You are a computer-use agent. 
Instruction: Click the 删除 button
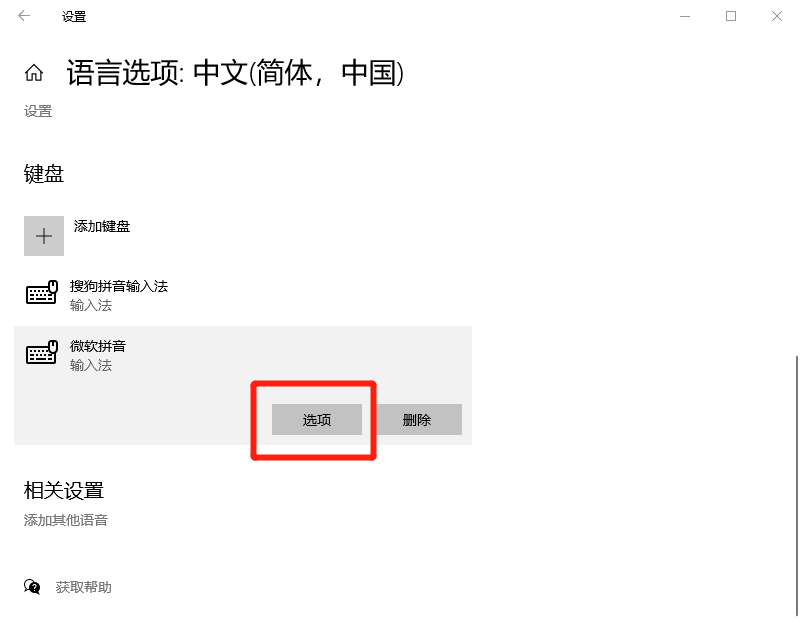417,420
